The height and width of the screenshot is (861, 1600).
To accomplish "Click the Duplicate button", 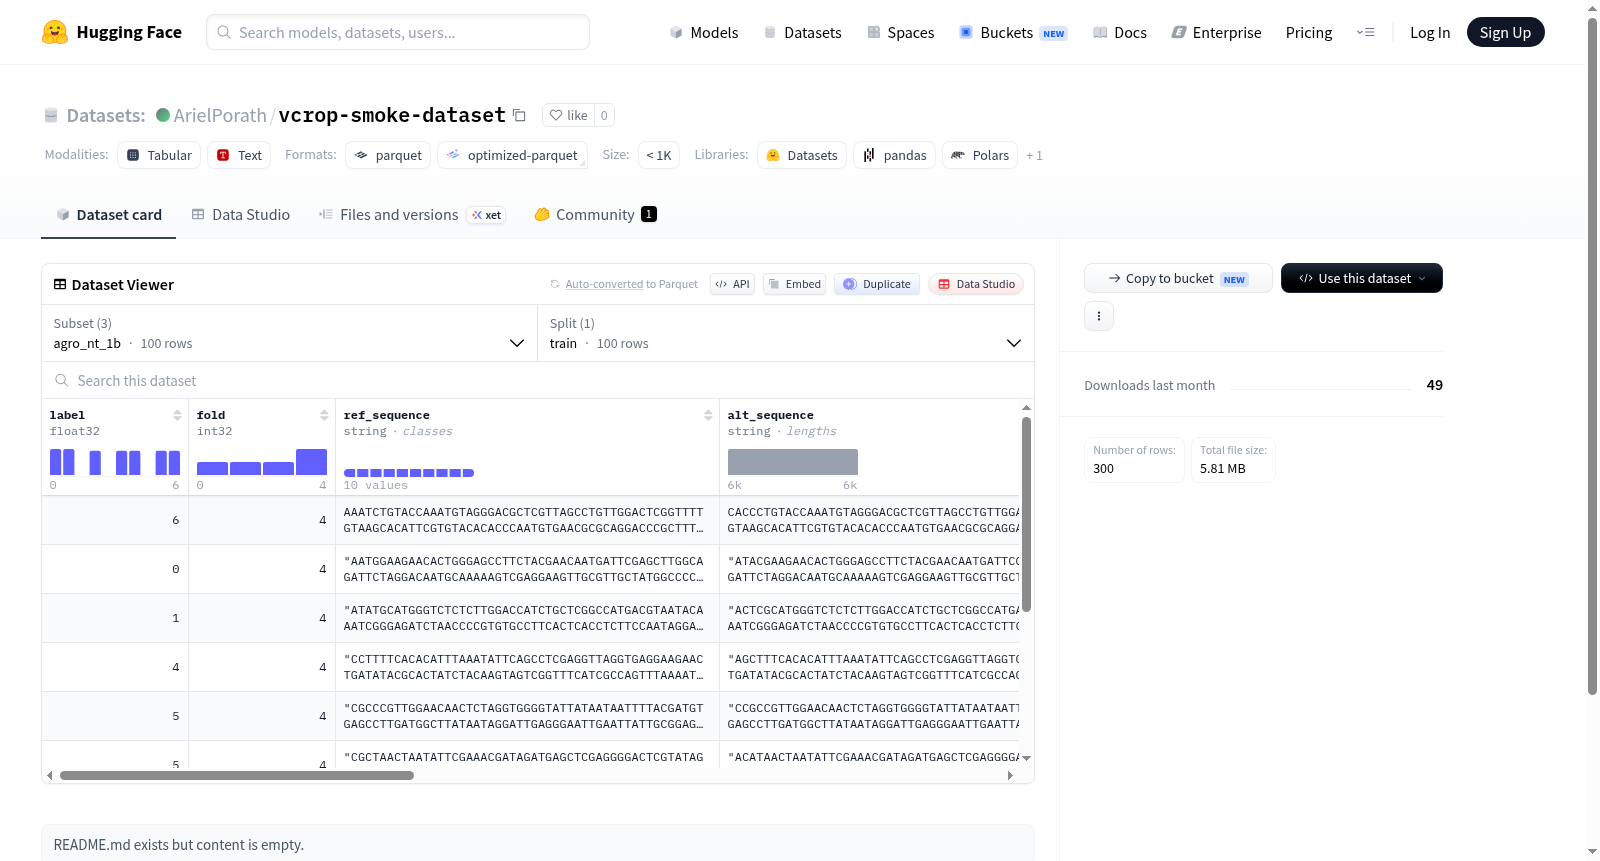I will tap(877, 284).
